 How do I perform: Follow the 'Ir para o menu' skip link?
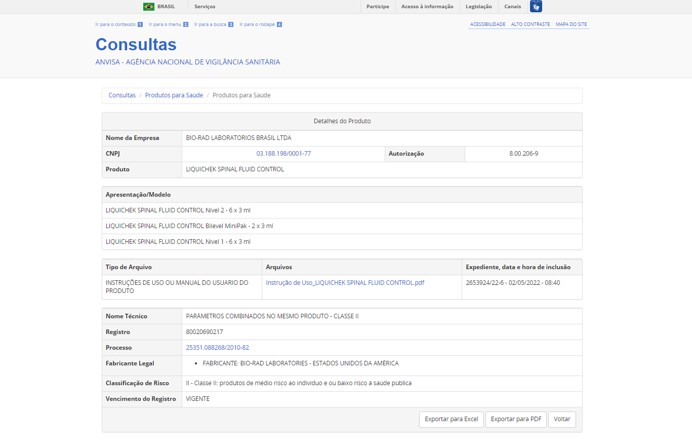(168, 24)
